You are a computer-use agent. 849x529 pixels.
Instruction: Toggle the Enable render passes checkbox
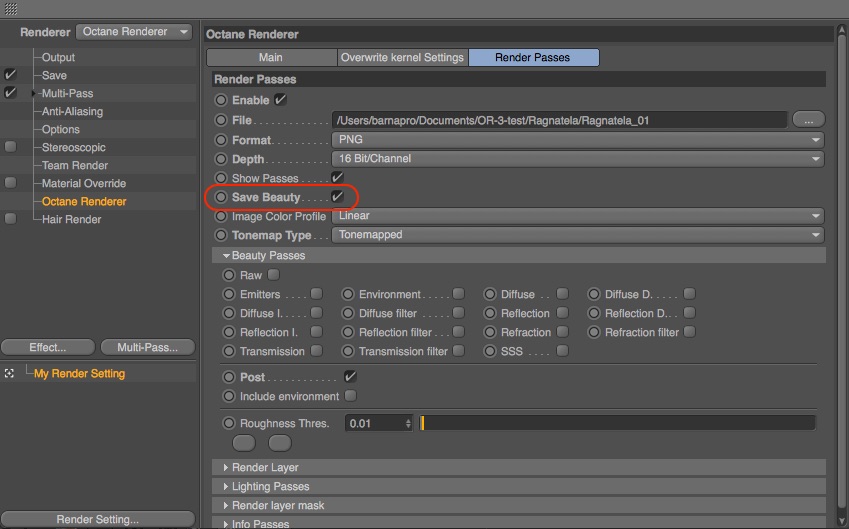pyautogui.click(x=280, y=100)
